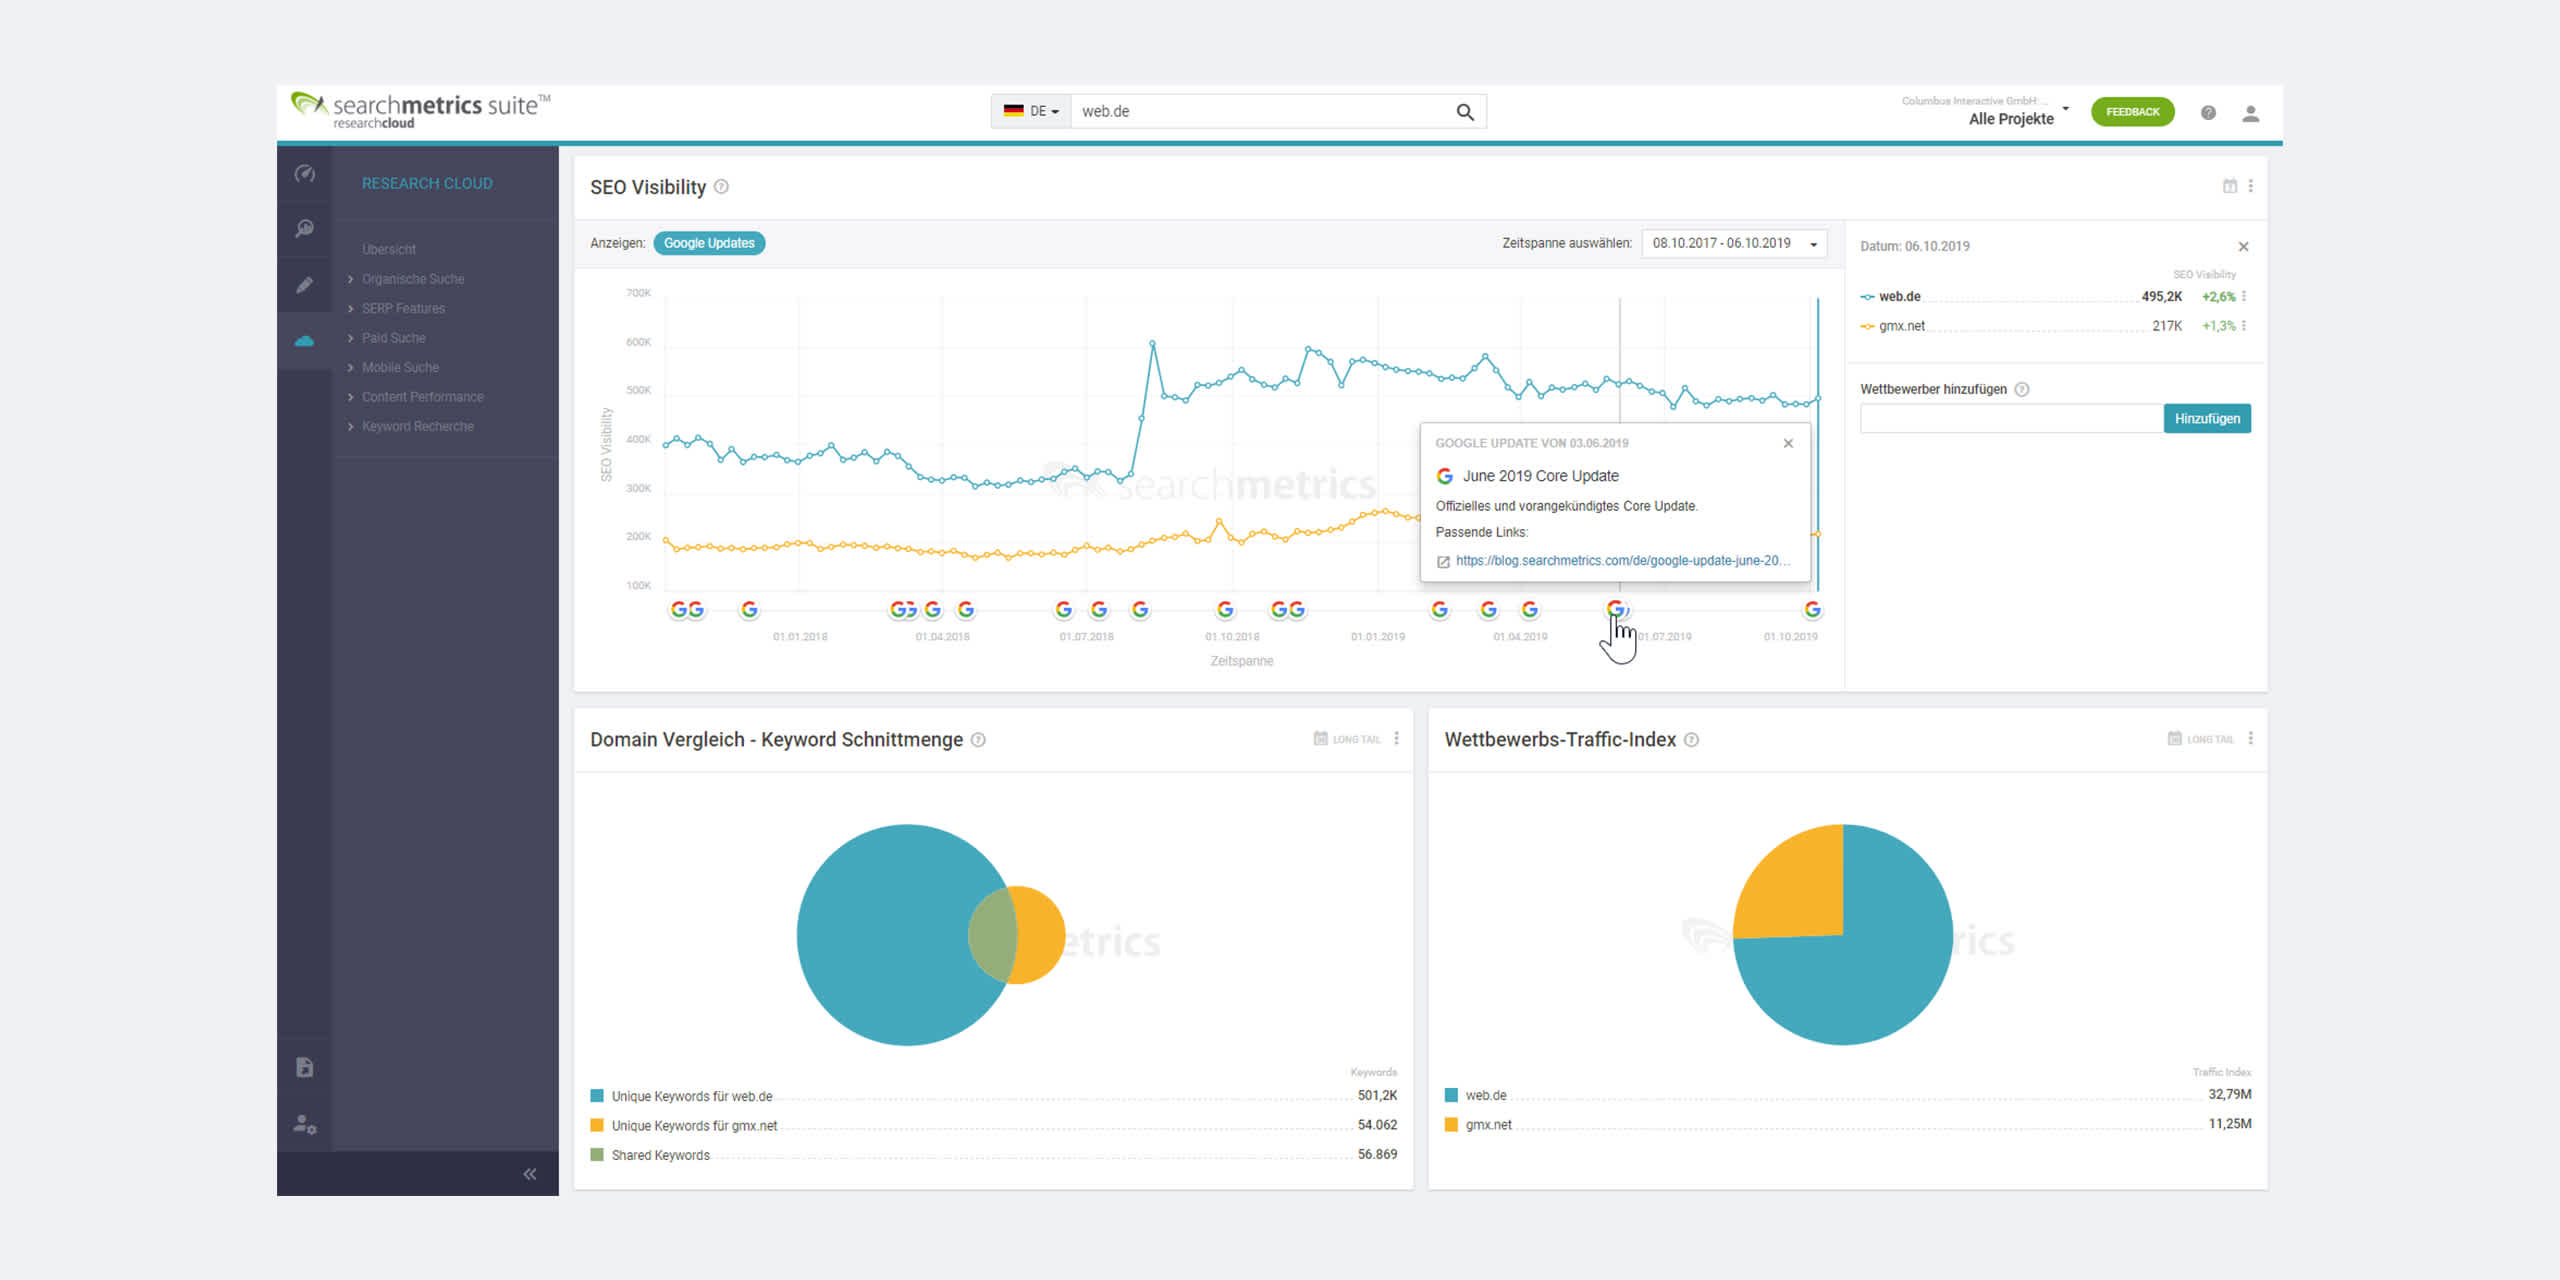Click web.de in the visibility legend

pyautogui.click(x=1899, y=296)
